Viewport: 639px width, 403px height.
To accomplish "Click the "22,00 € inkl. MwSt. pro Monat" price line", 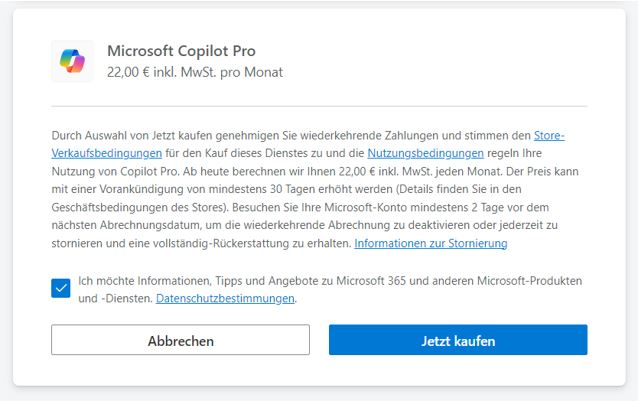I will point(194,72).
